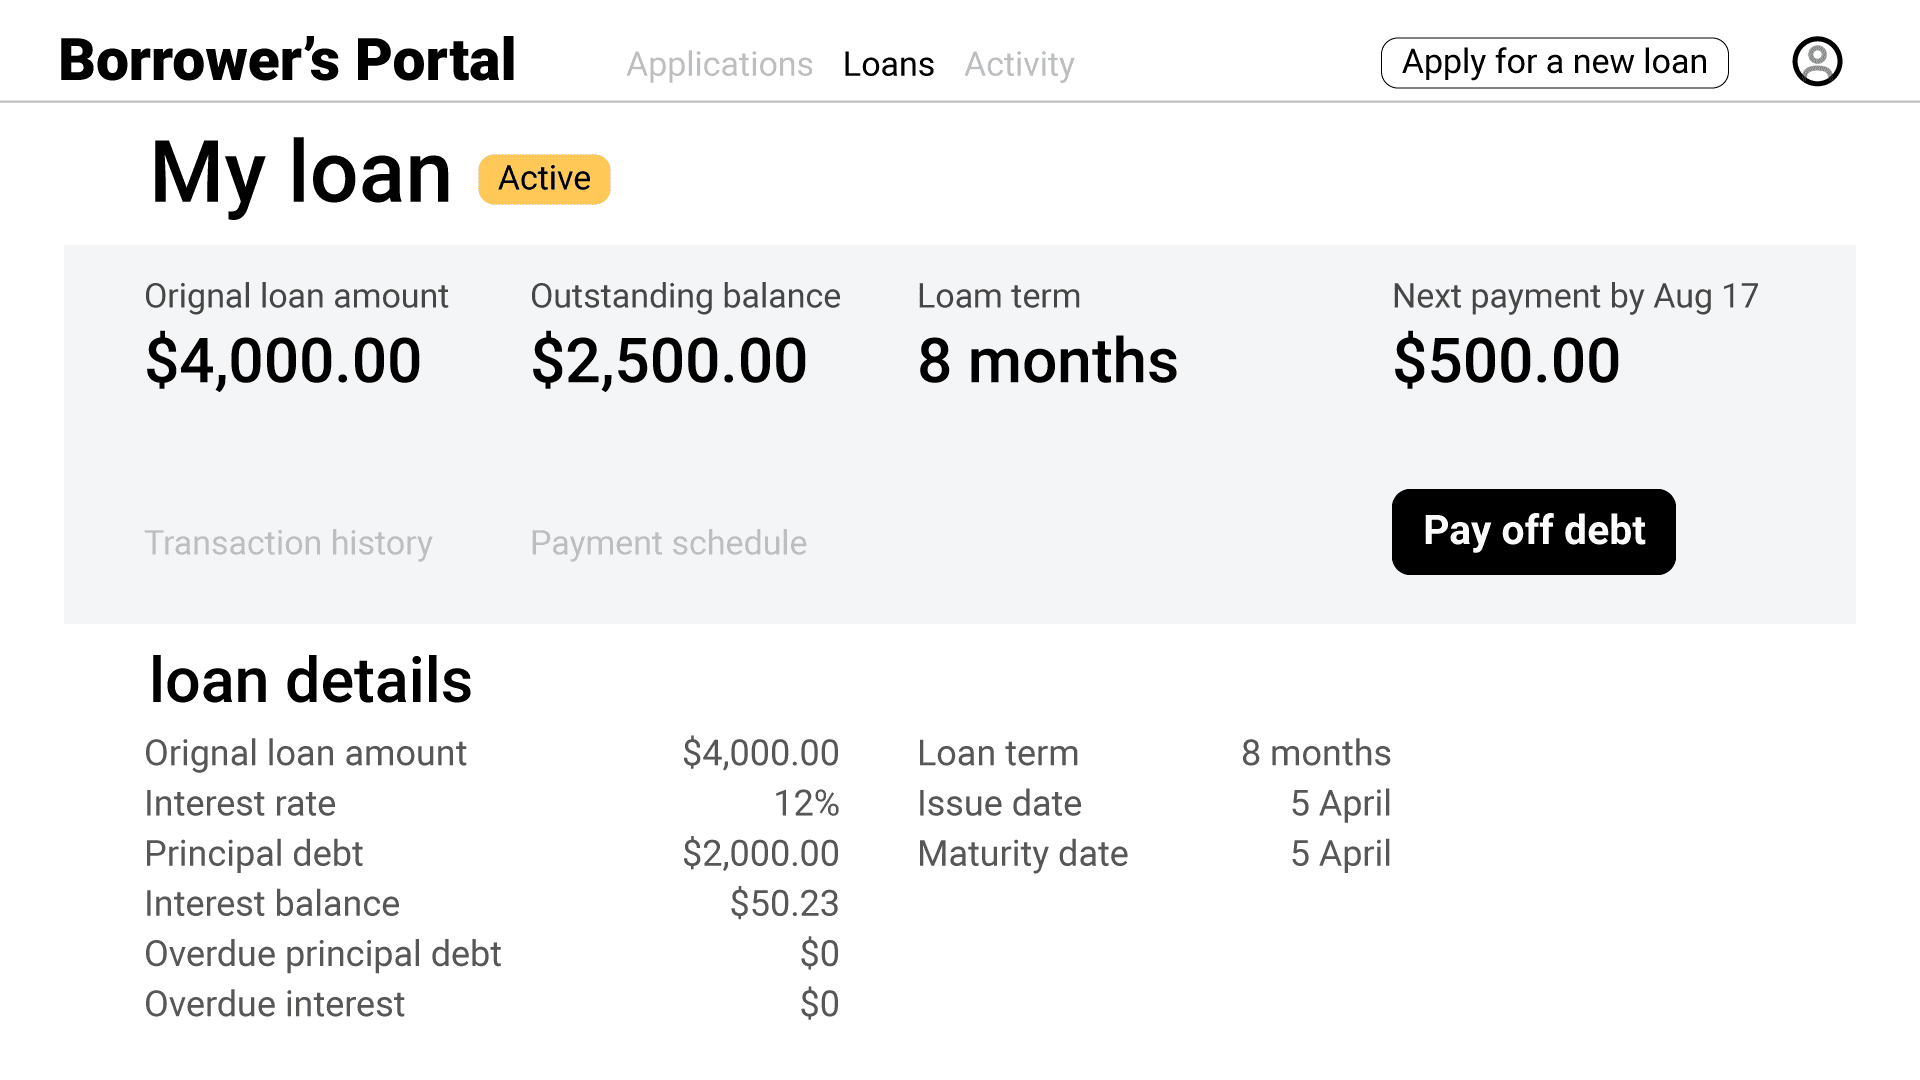
Task: Go to the Activity tab
Action: click(x=1019, y=64)
